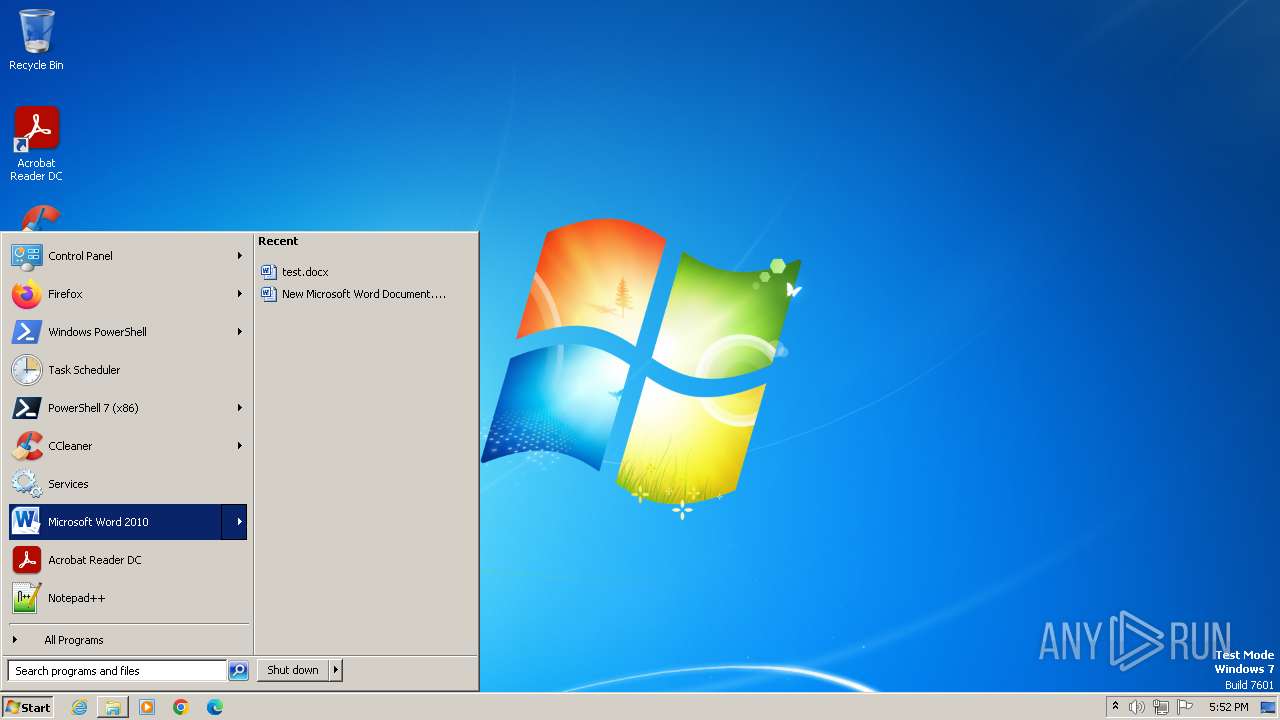
Task: Click the Firefox icon in start menu
Action: pos(27,294)
